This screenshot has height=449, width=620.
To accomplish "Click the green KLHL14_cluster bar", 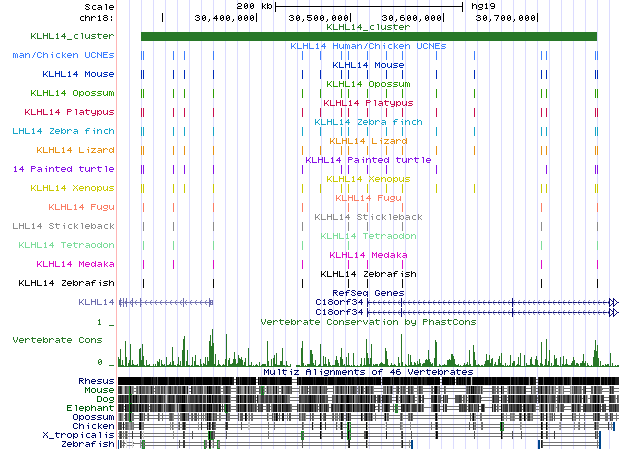I will pos(368,37).
